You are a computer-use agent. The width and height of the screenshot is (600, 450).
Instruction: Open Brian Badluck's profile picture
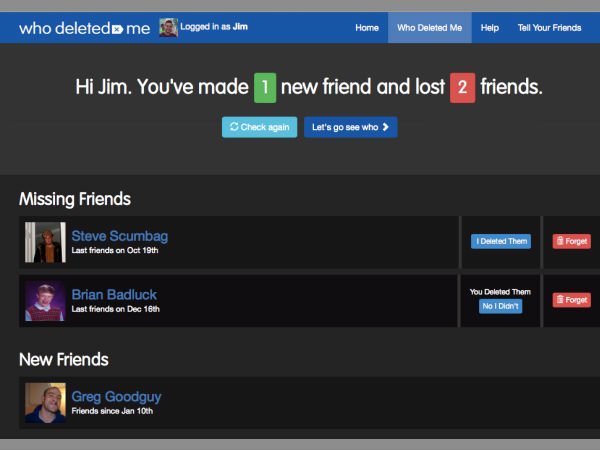click(x=45, y=301)
